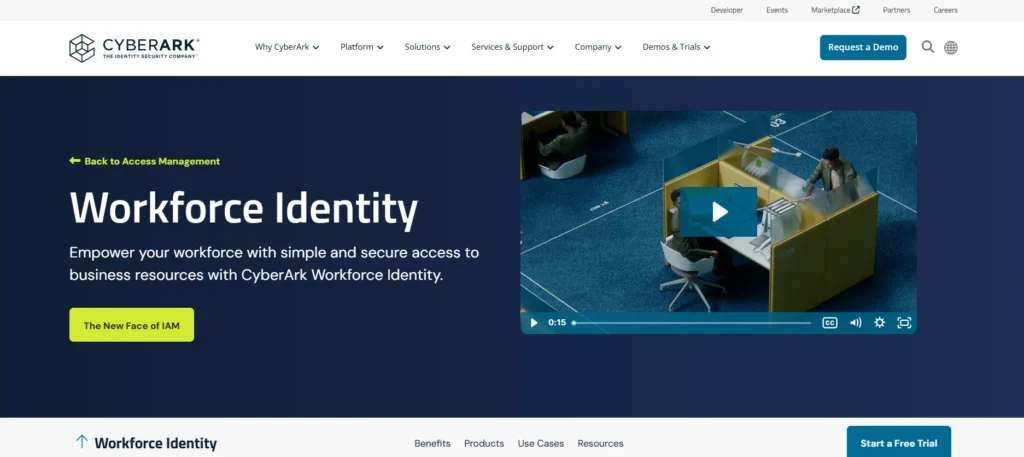Click the Start a Free Trial button

click(x=899, y=443)
